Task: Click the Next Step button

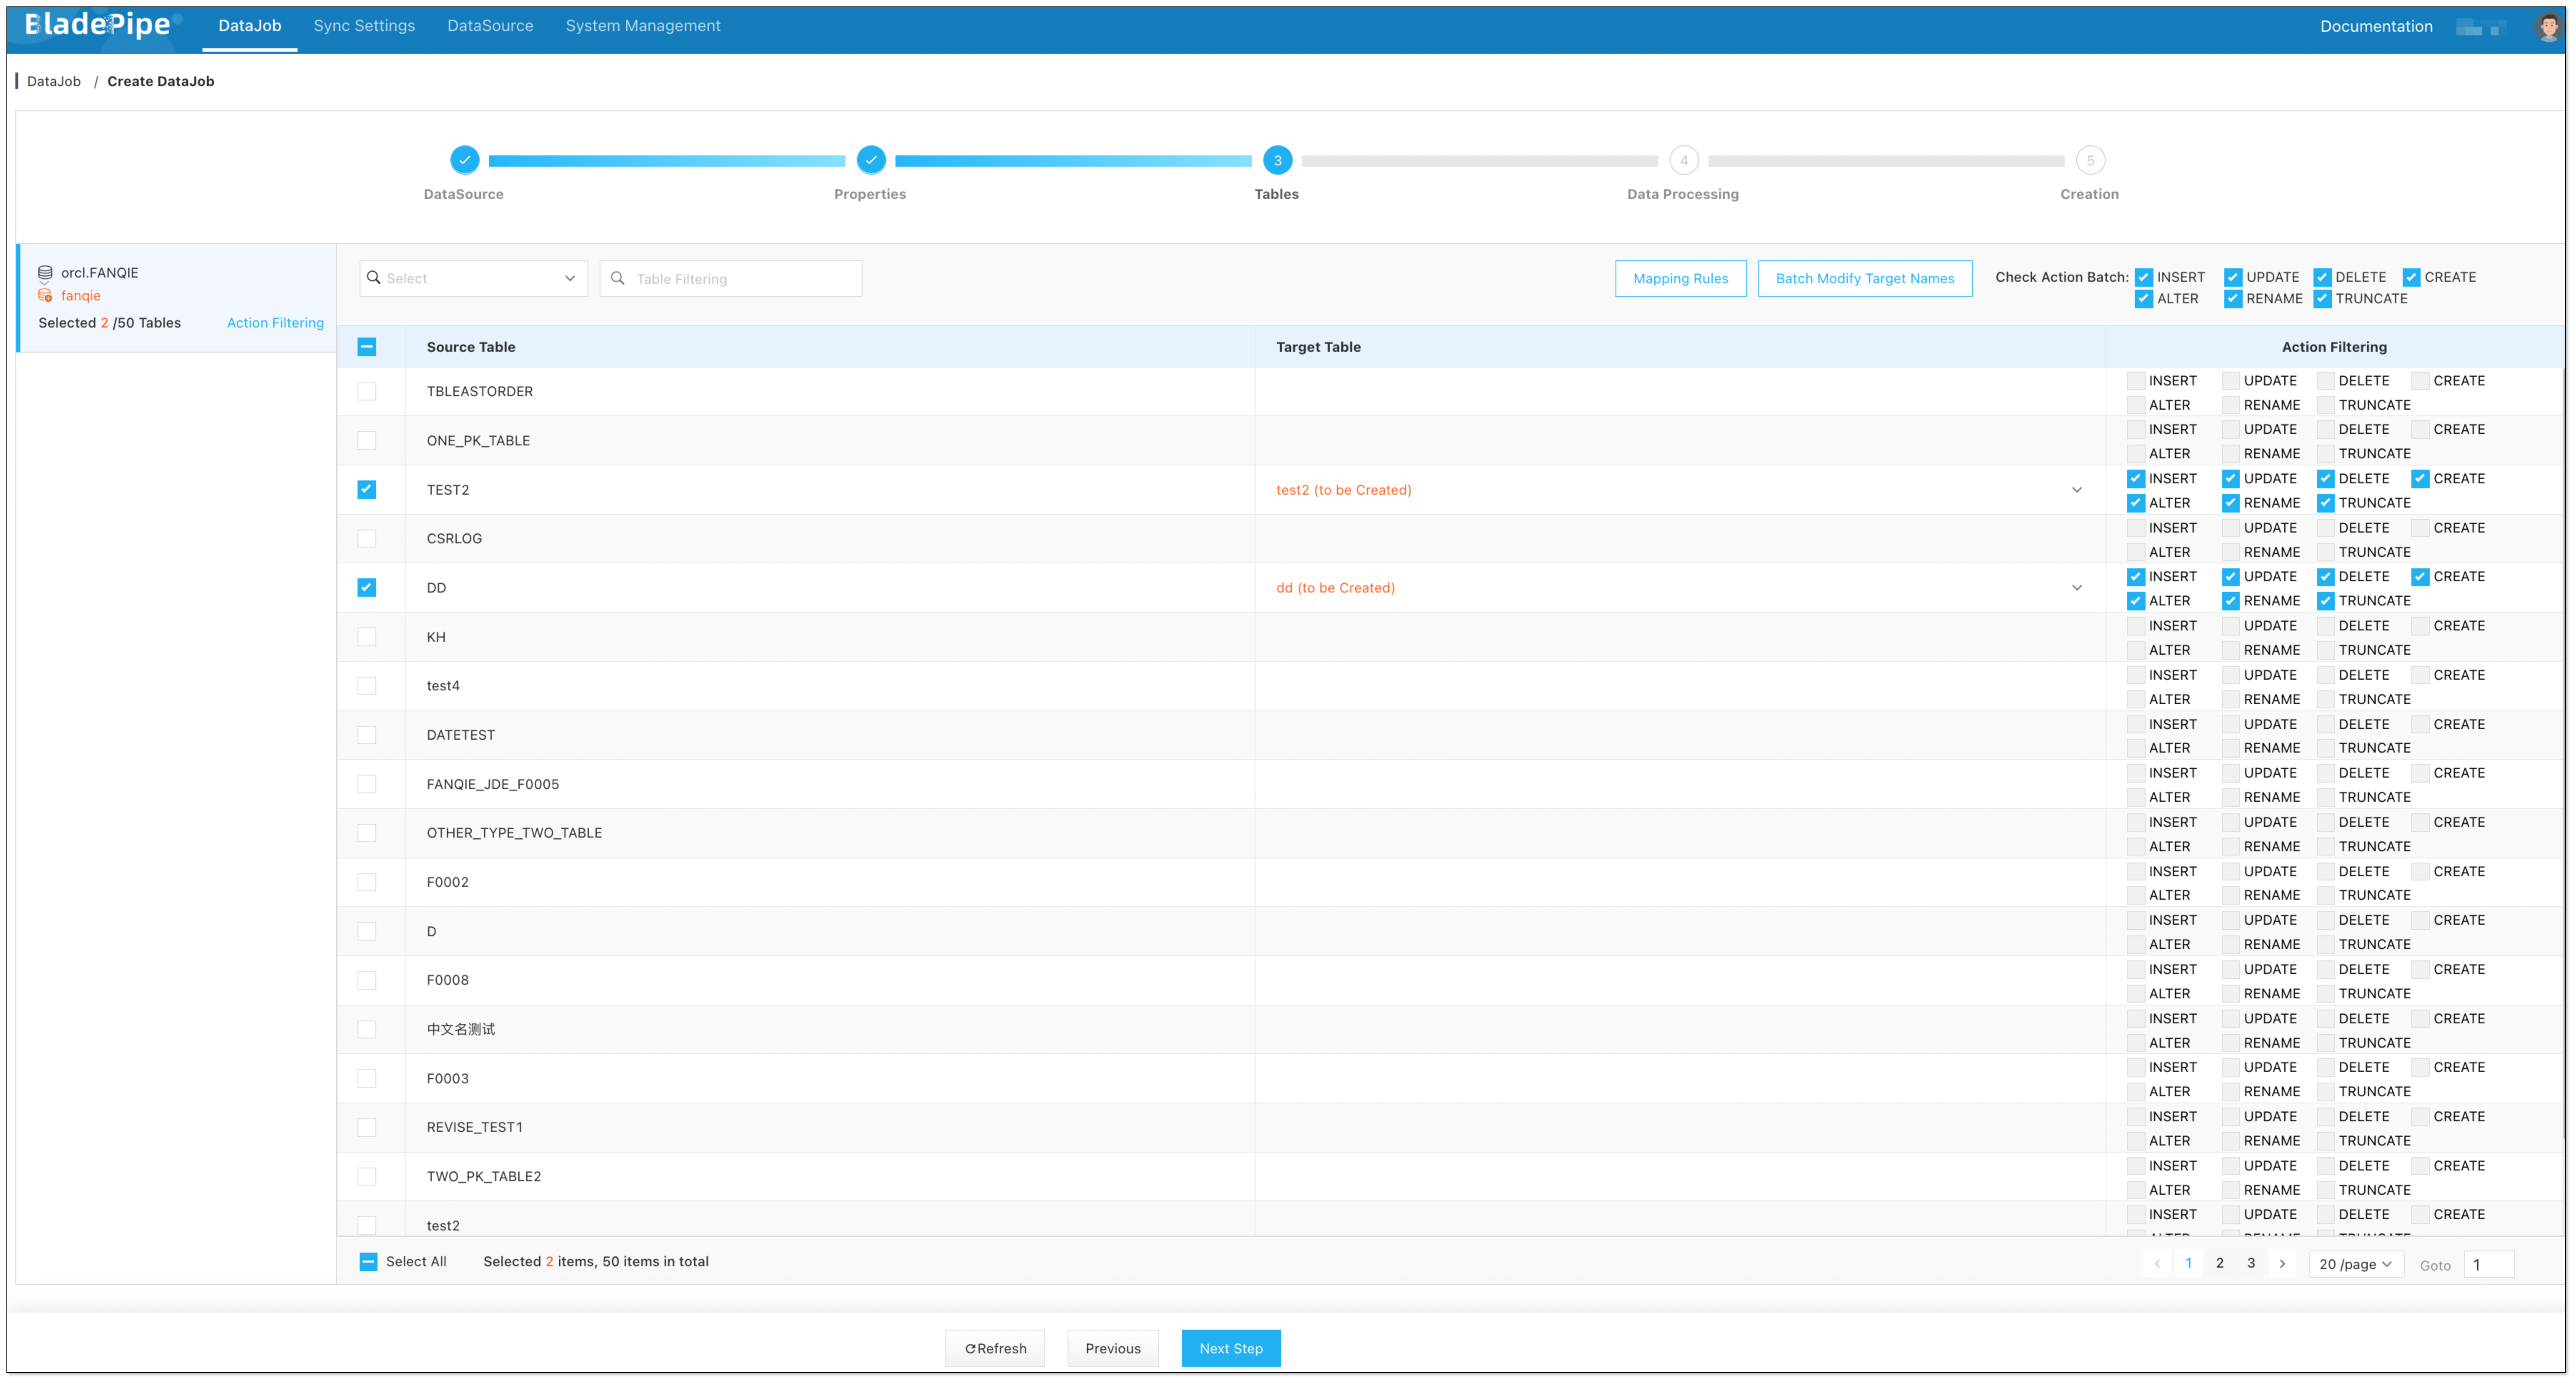Action: pyautogui.click(x=1230, y=1348)
